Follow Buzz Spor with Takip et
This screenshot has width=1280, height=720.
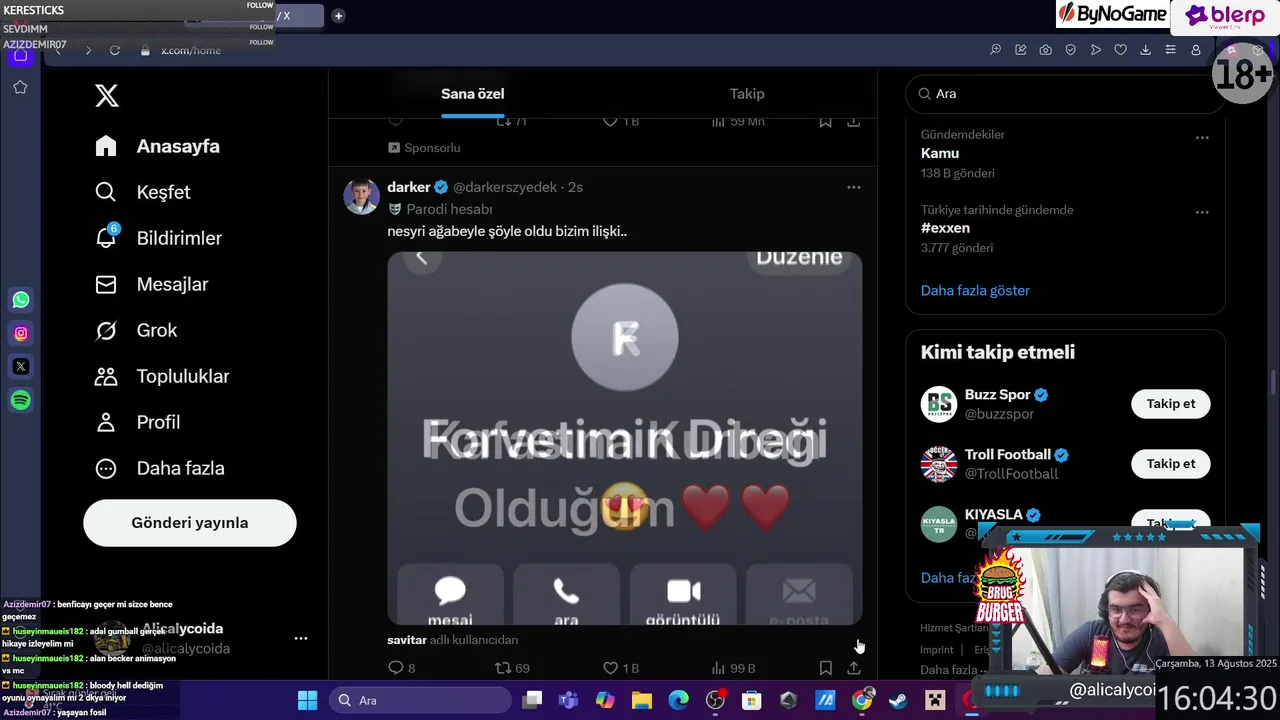coord(1171,404)
